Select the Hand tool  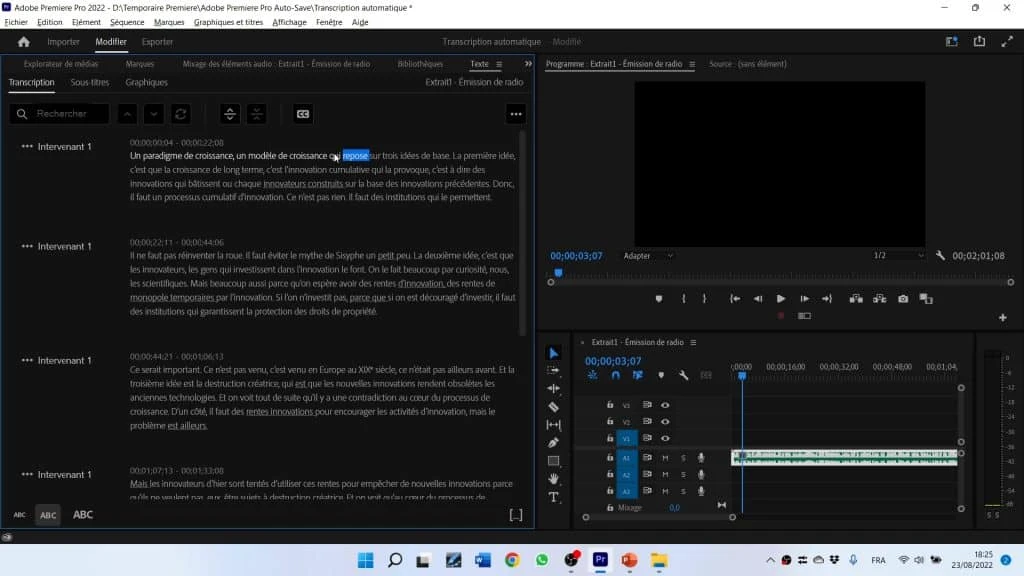click(553, 479)
